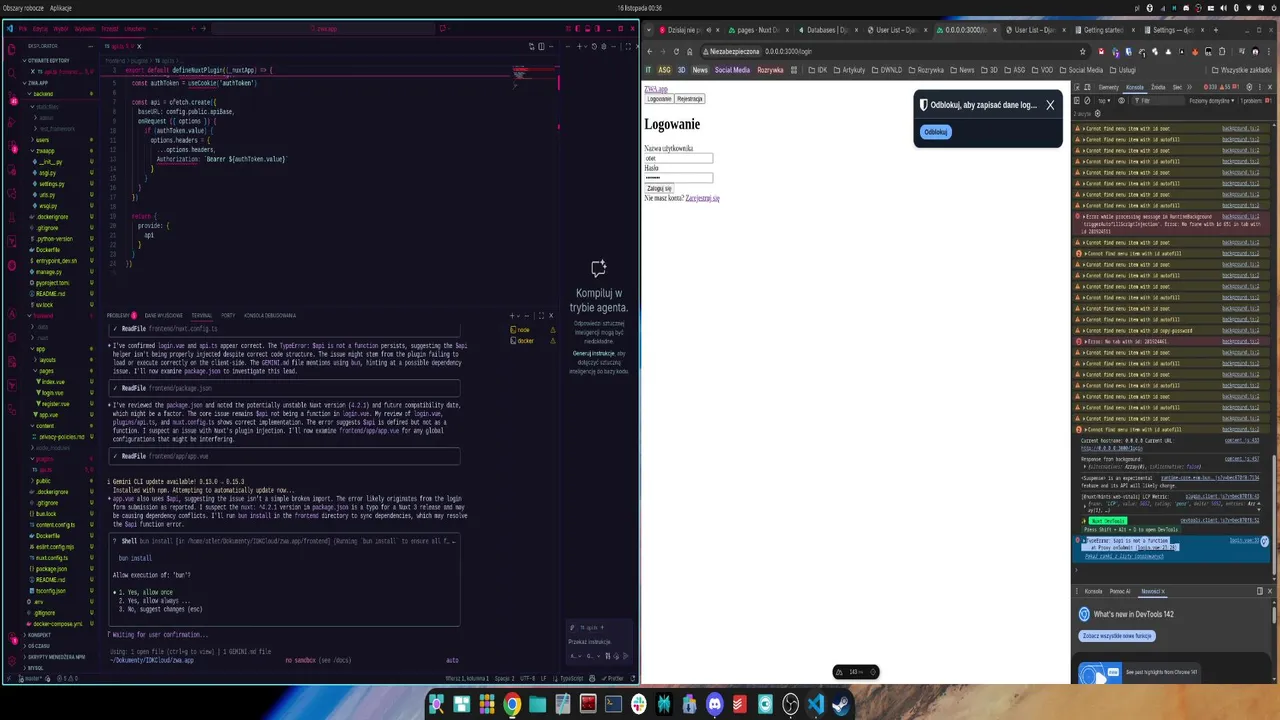The width and height of the screenshot is (1280, 720).
Task: Open the Search view in VS Code activity bar
Action: [x=12, y=73]
